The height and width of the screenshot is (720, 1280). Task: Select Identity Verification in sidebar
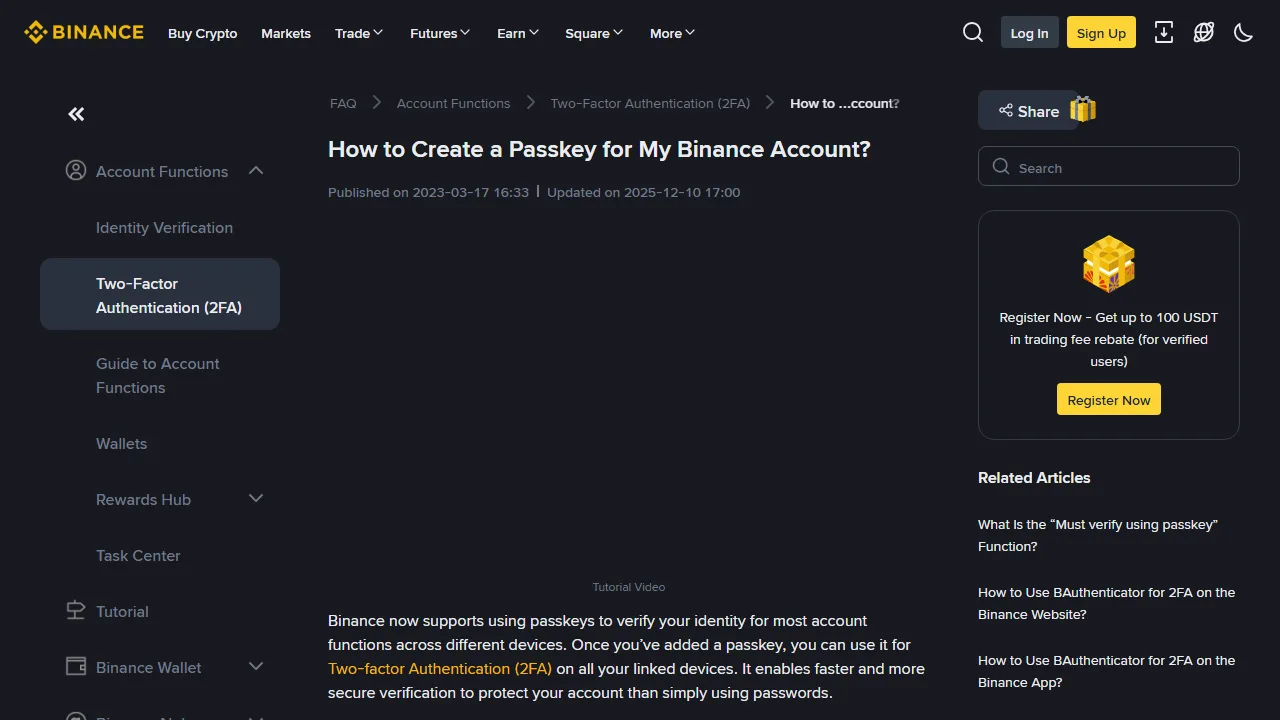164,228
